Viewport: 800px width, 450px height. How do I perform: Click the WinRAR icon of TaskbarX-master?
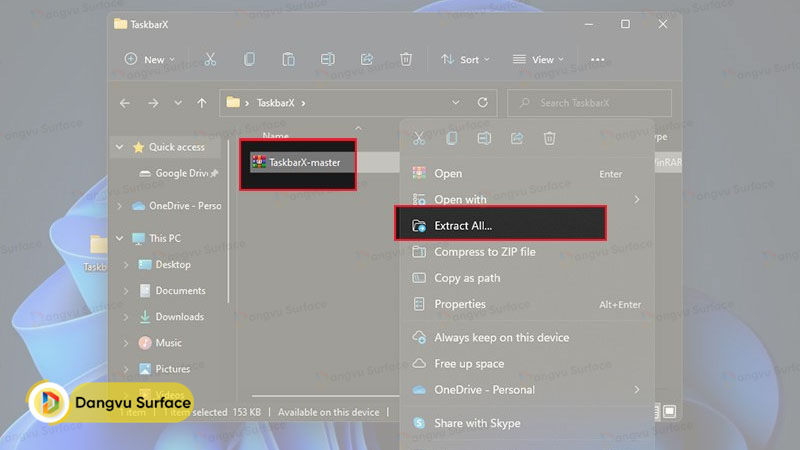(259, 162)
